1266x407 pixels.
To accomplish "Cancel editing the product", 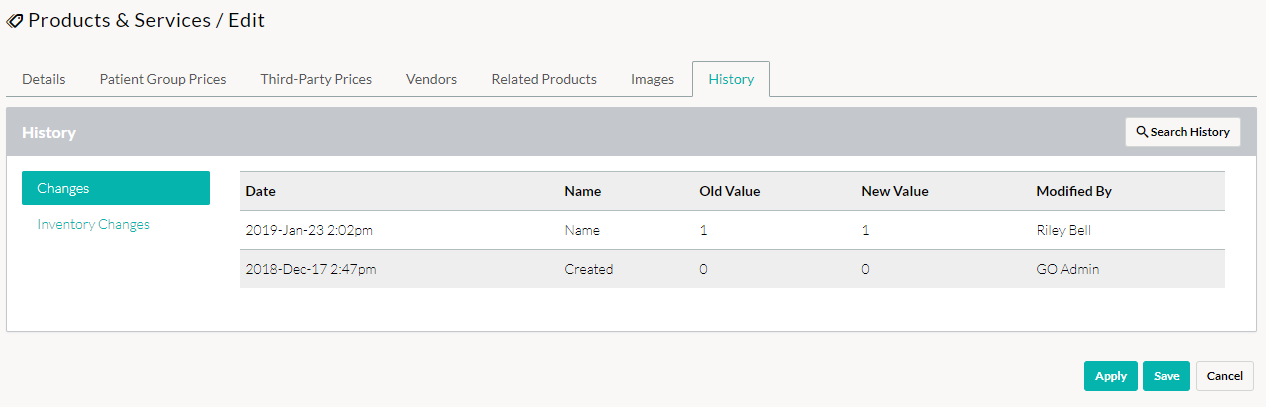I will pos(1225,376).
